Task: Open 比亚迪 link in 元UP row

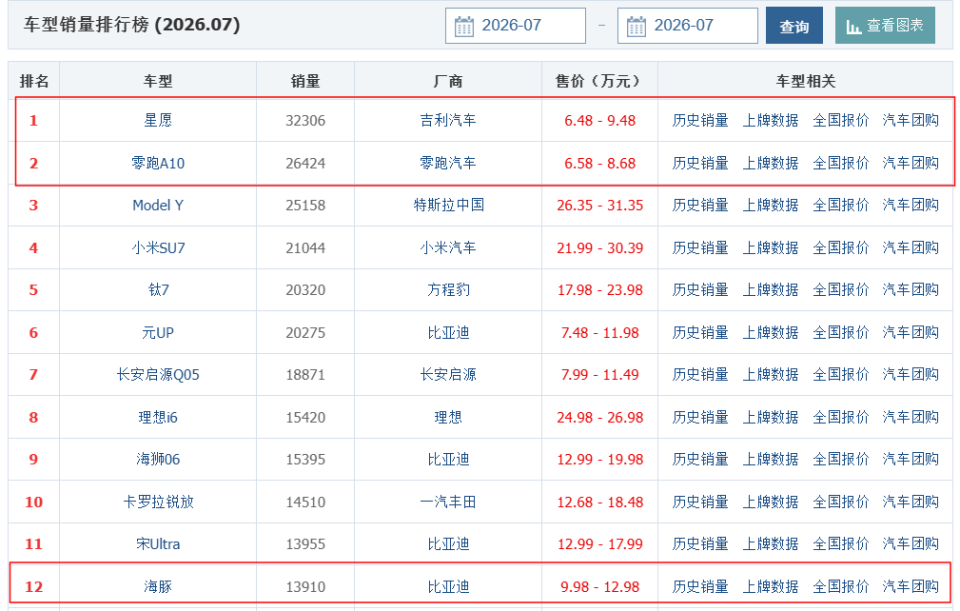Action: (448, 332)
